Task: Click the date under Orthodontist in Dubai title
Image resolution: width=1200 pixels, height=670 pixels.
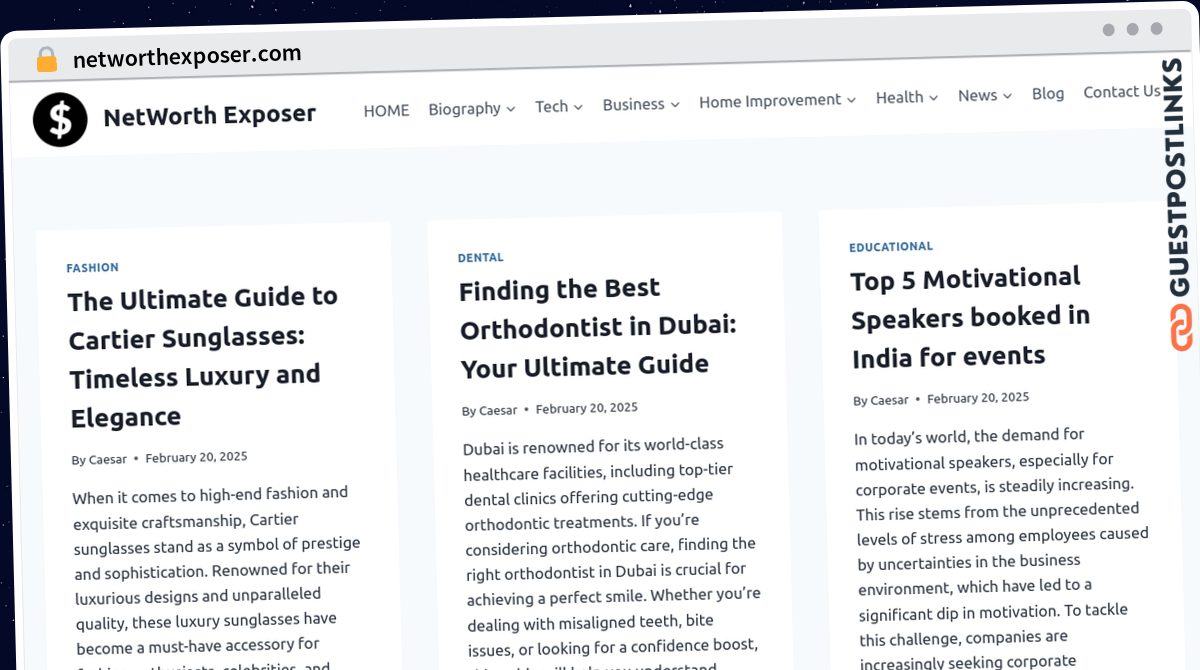Action: tap(587, 408)
